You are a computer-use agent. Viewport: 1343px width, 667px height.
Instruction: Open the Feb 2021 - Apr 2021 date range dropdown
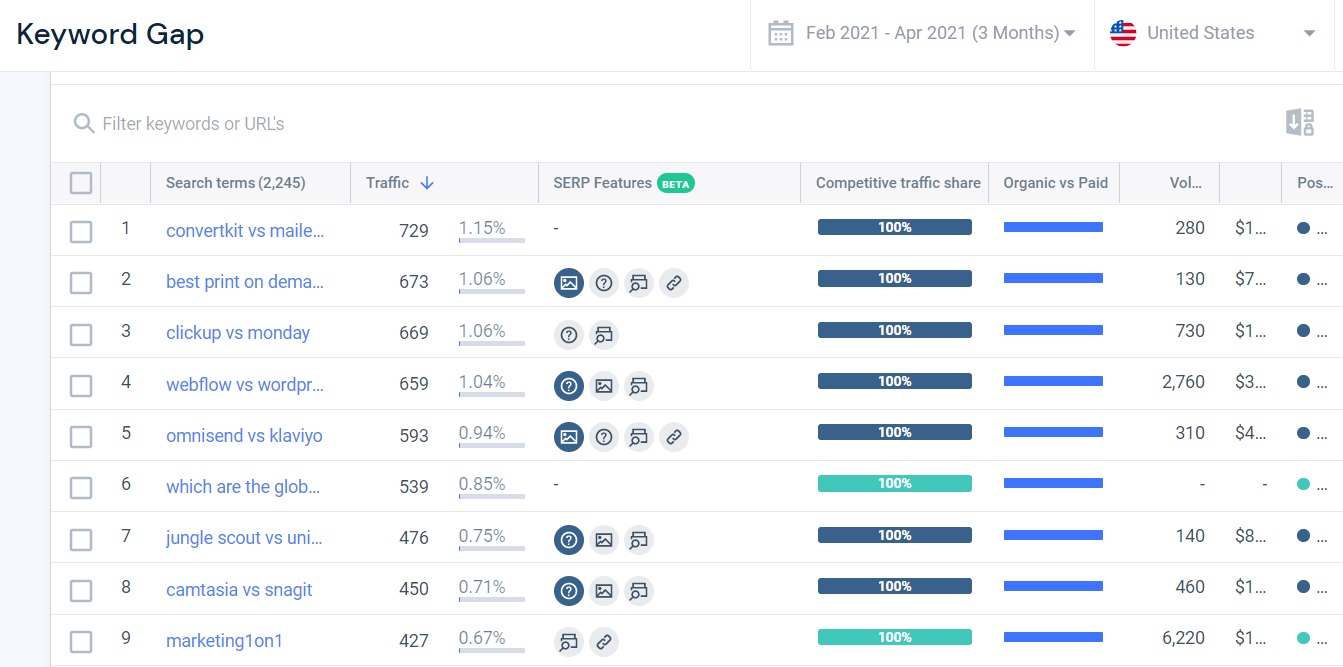click(922, 33)
